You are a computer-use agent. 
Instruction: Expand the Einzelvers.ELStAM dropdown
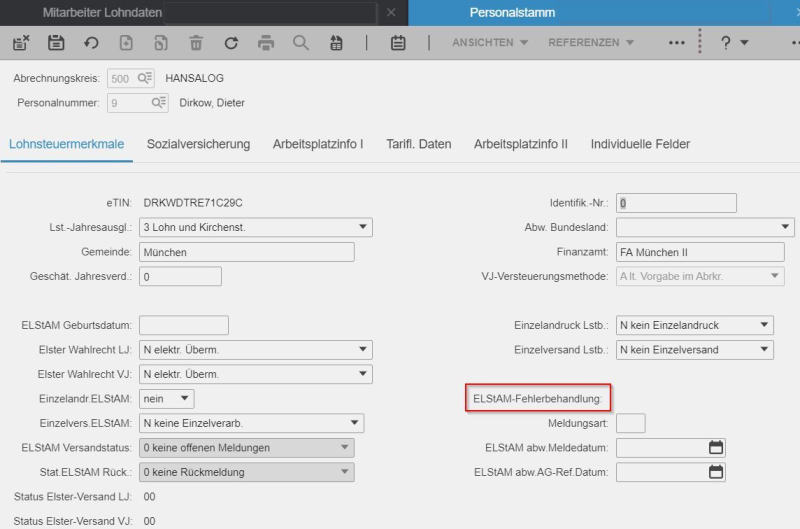354,423
